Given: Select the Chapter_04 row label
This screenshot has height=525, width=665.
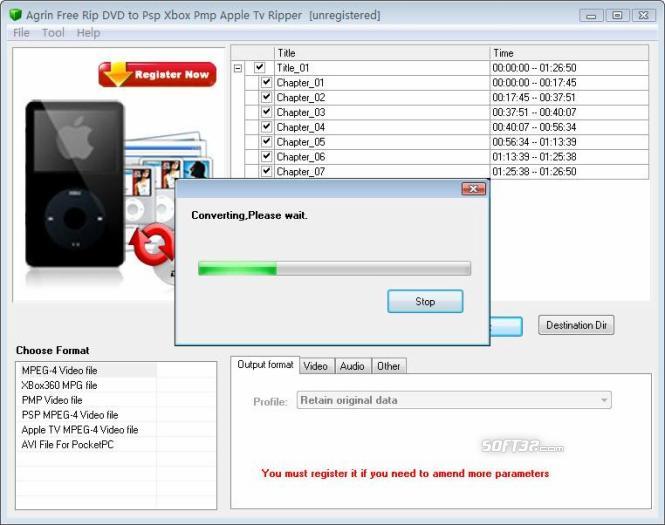Looking at the screenshot, I should tap(301, 127).
